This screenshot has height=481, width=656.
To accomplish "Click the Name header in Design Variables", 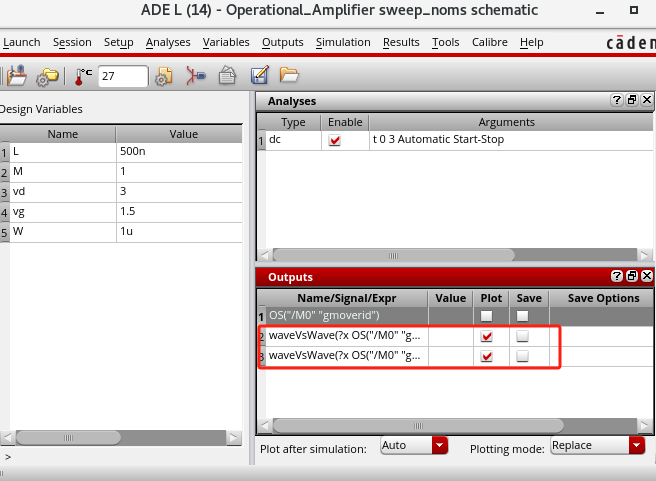I will (62, 134).
